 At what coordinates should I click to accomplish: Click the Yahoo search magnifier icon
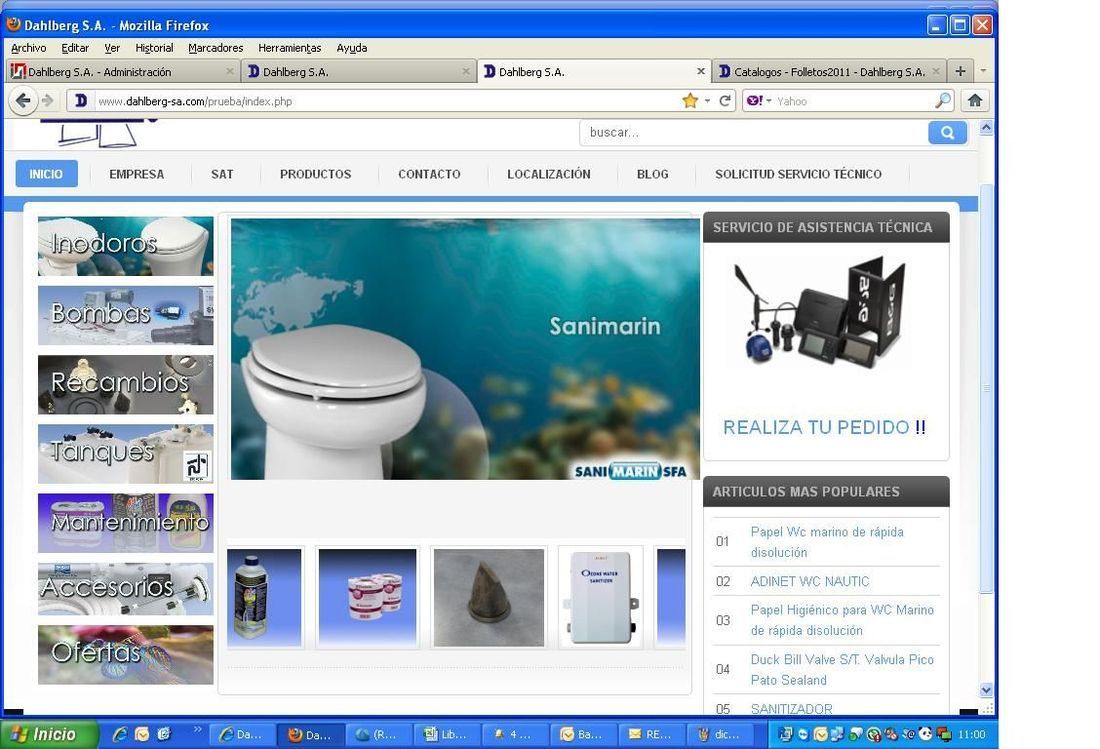click(x=943, y=101)
